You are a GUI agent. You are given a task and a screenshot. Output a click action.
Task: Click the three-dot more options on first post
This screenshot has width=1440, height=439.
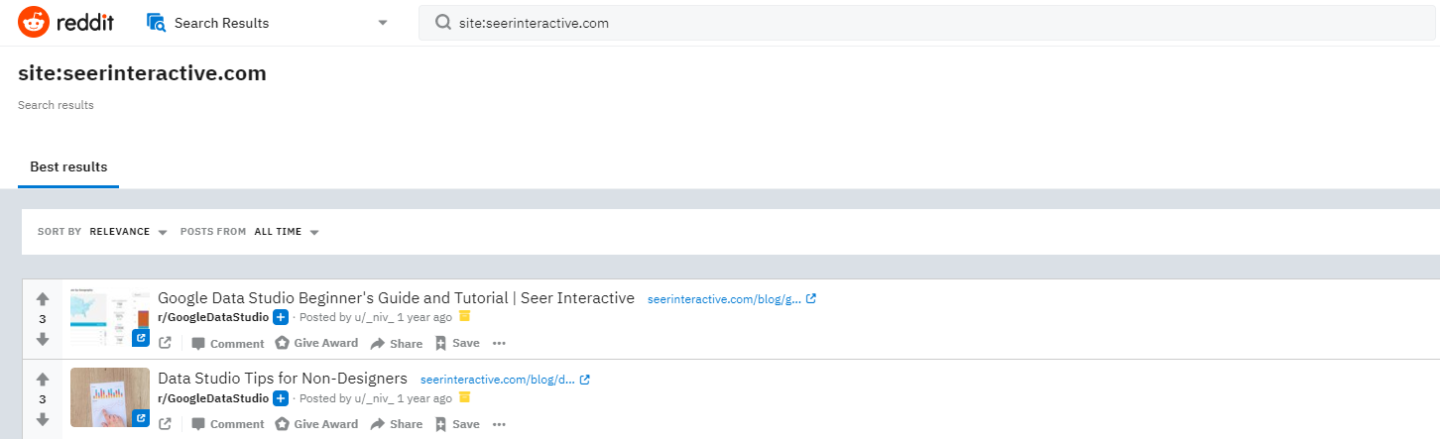point(499,343)
